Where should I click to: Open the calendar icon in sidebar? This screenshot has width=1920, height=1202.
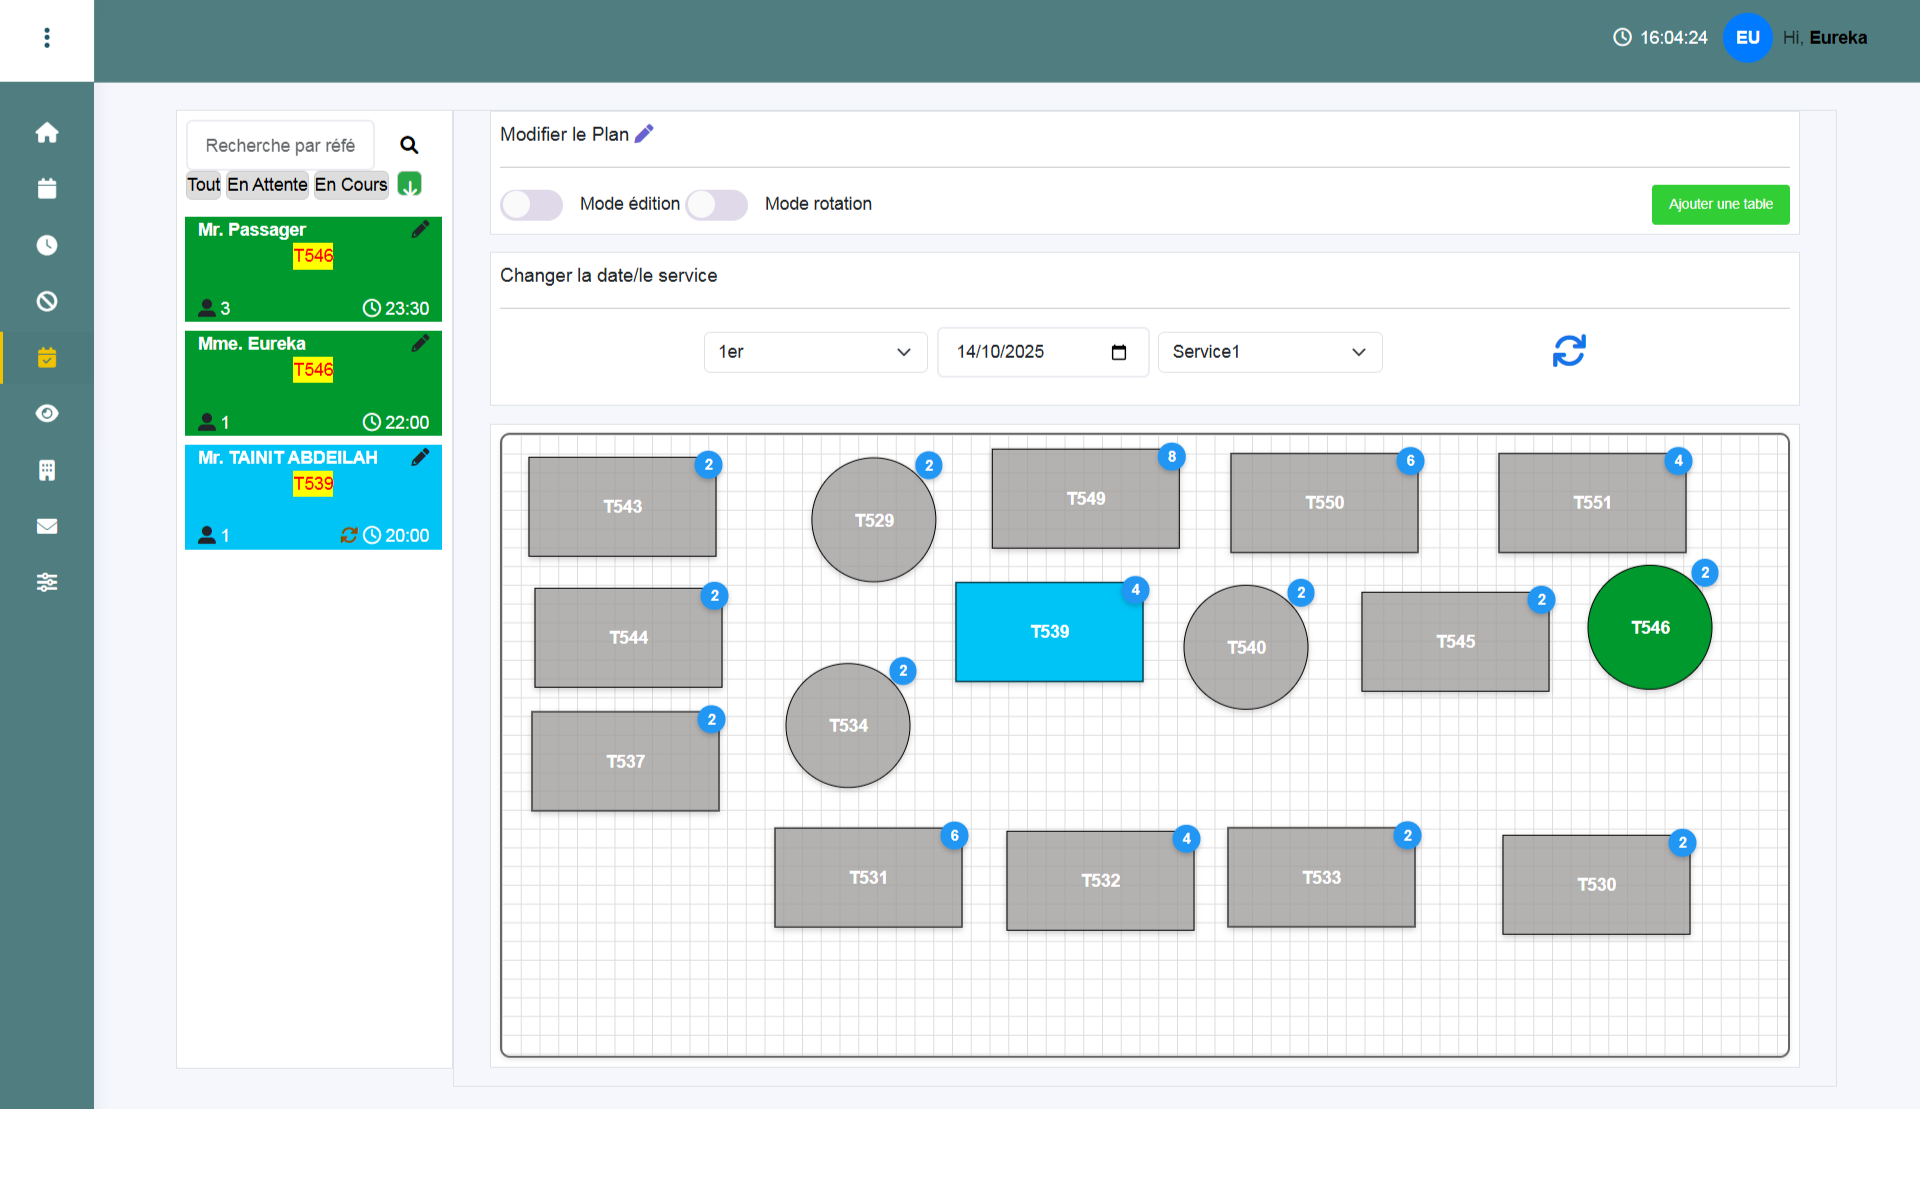(x=47, y=189)
